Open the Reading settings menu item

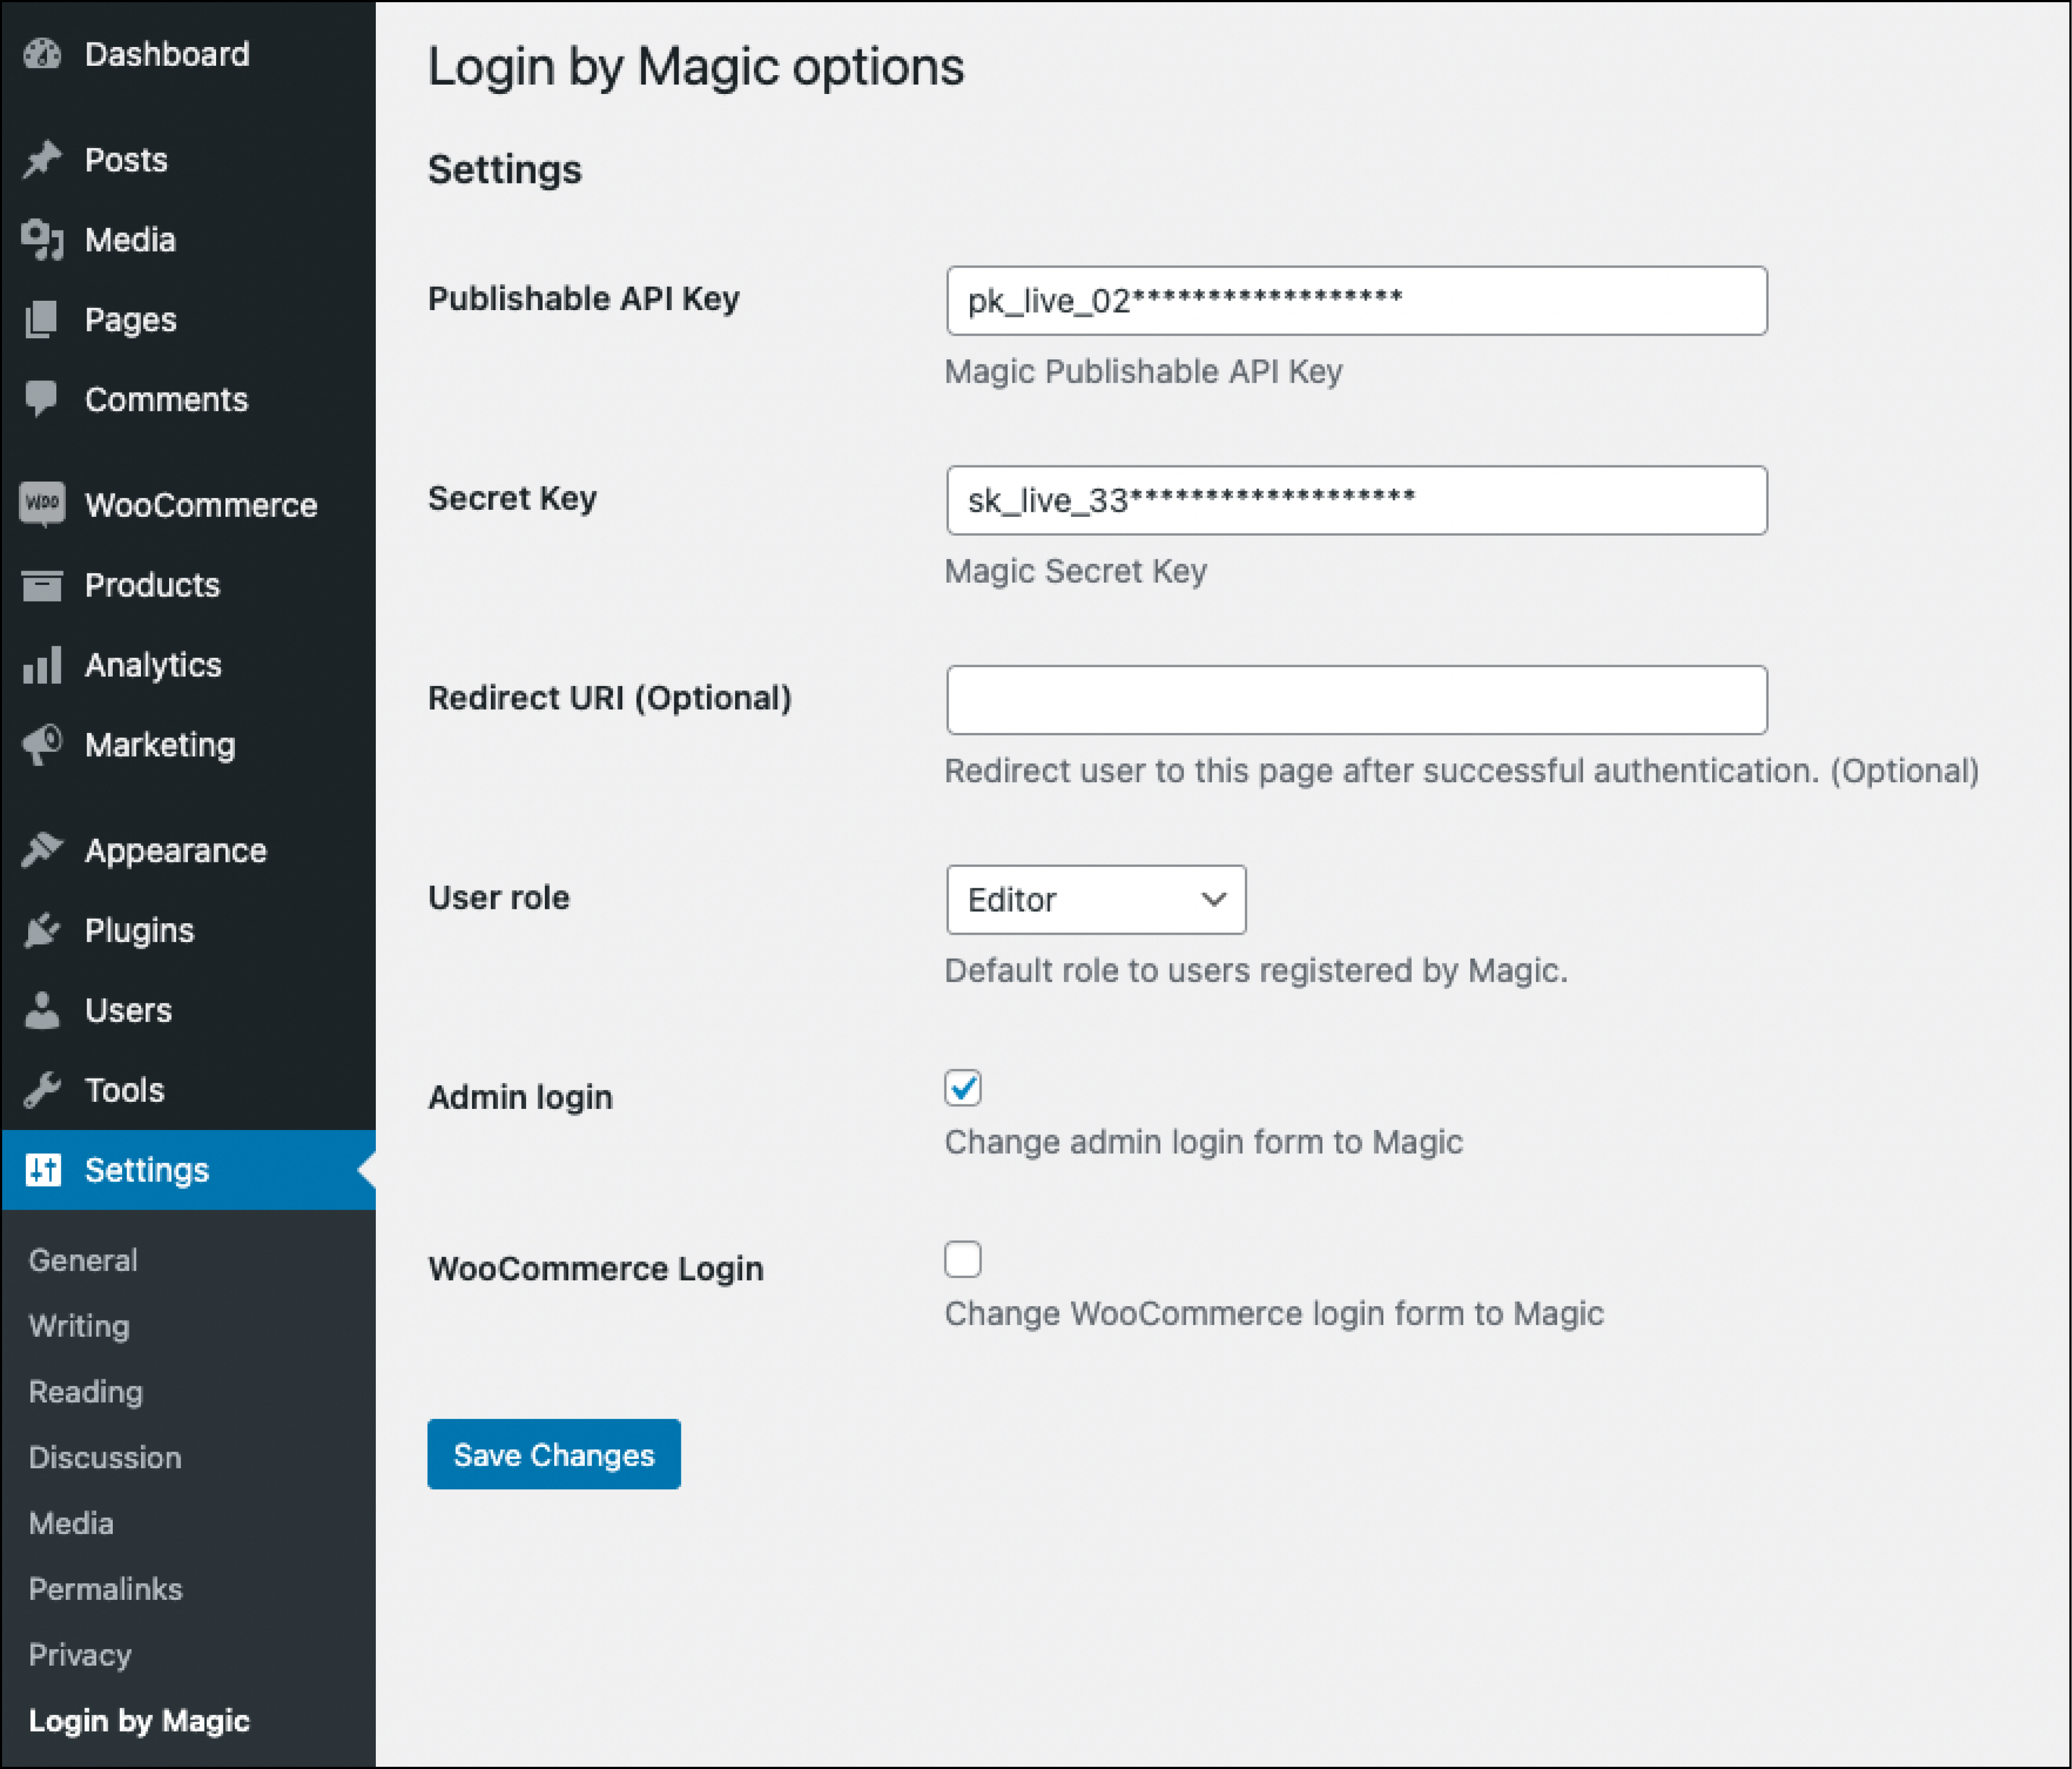[85, 1391]
